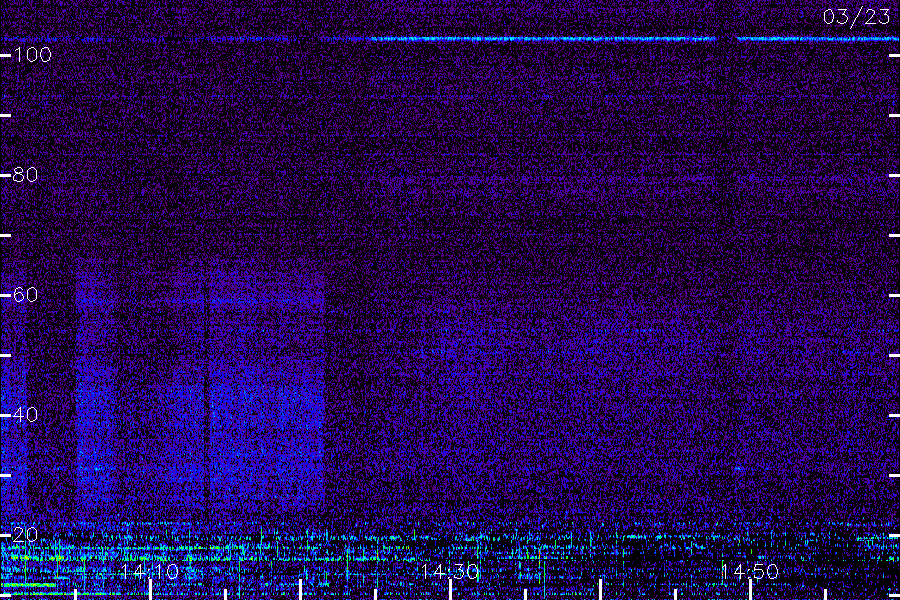Click the 14:50 time label

749,571
